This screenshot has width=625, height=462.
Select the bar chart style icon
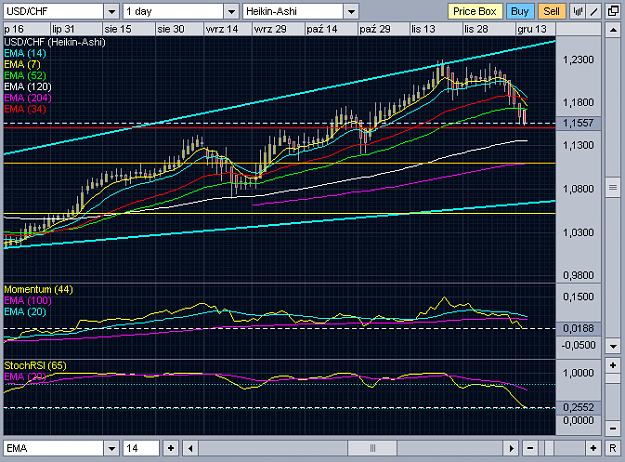click(x=578, y=12)
